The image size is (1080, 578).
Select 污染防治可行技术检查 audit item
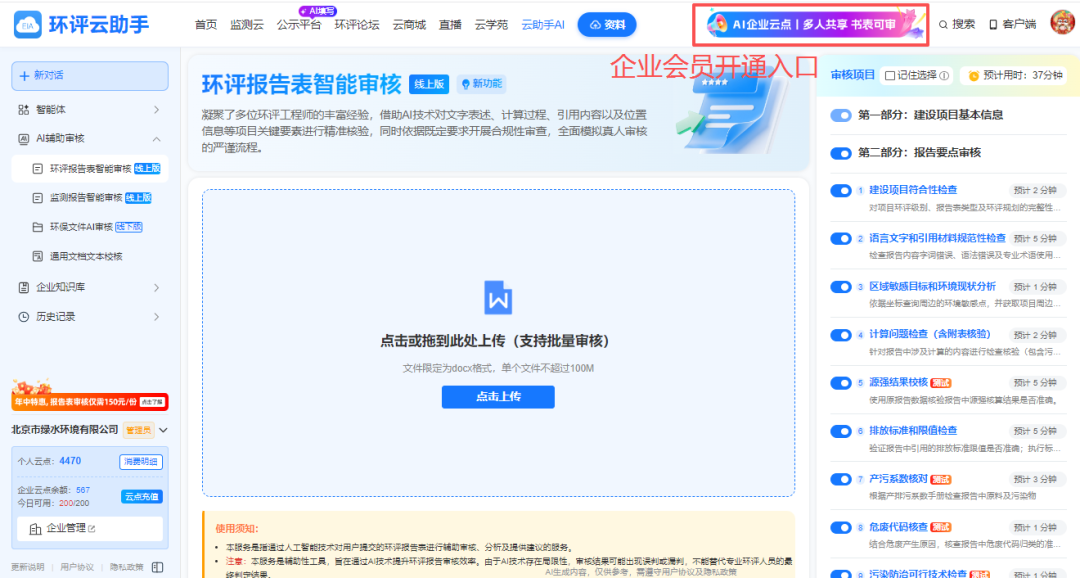coord(919,574)
